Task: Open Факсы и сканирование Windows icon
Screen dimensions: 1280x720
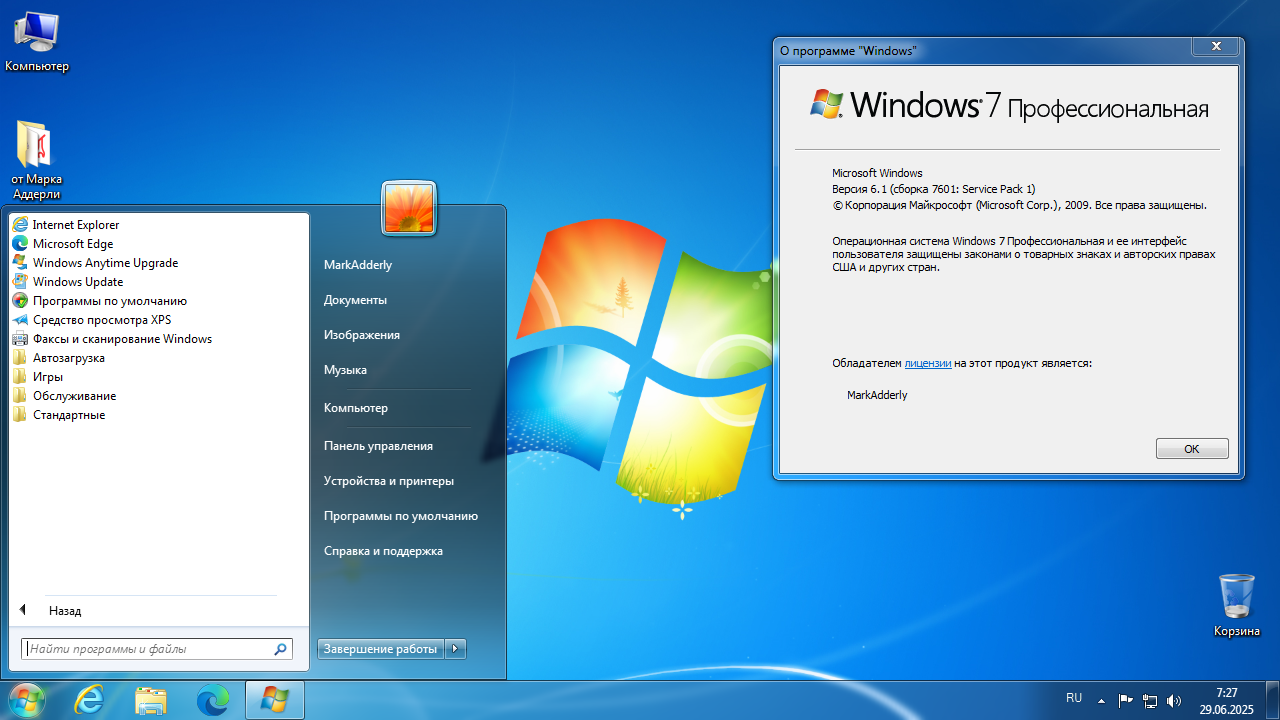Action: pos(20,339)
